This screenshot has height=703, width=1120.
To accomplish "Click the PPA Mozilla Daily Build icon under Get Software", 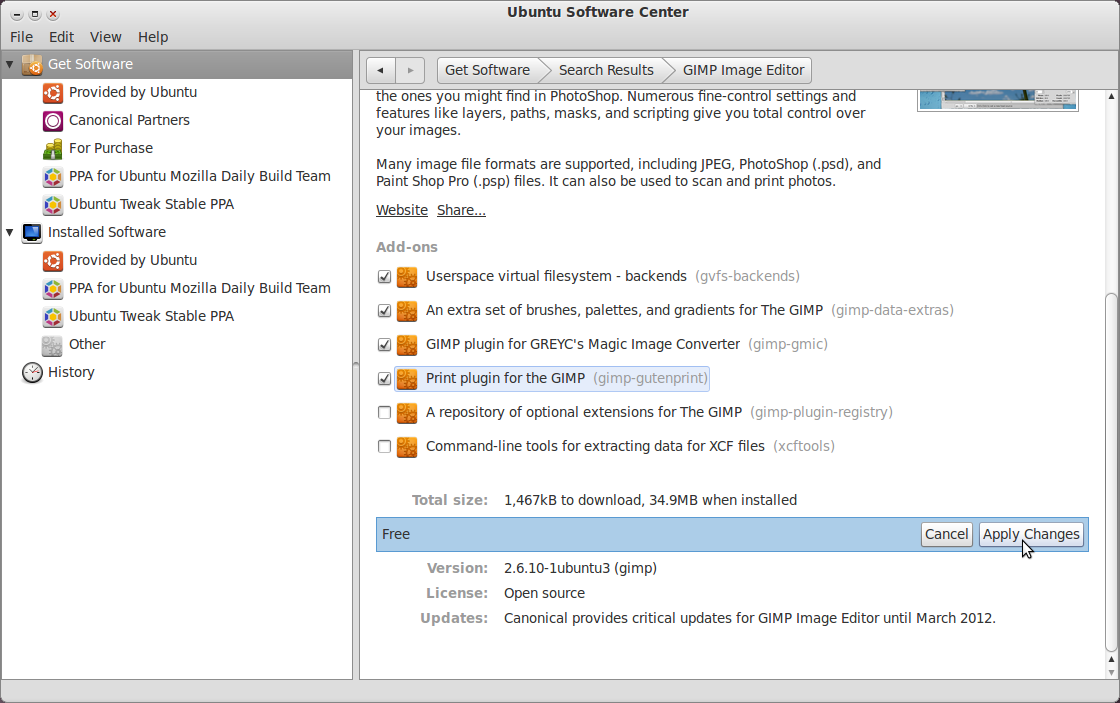I will [x=53, y=176].
